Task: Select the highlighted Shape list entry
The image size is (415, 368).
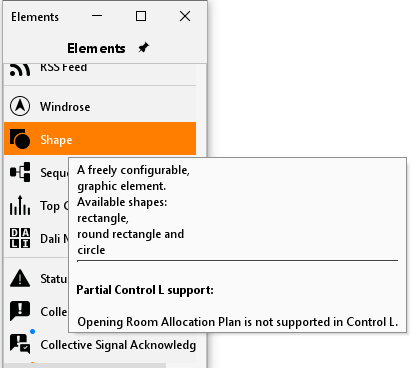Action: [100, 139]
